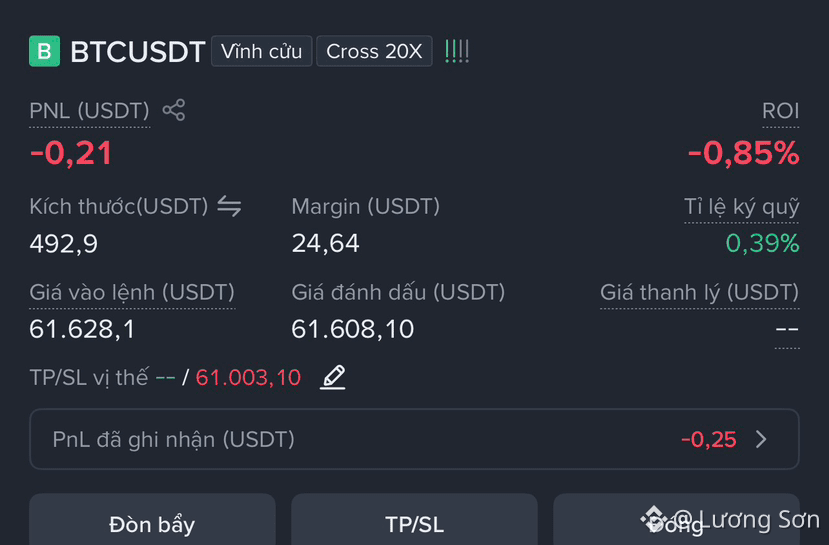Edit position TP/SL with the pencil icon

(333, 377)
